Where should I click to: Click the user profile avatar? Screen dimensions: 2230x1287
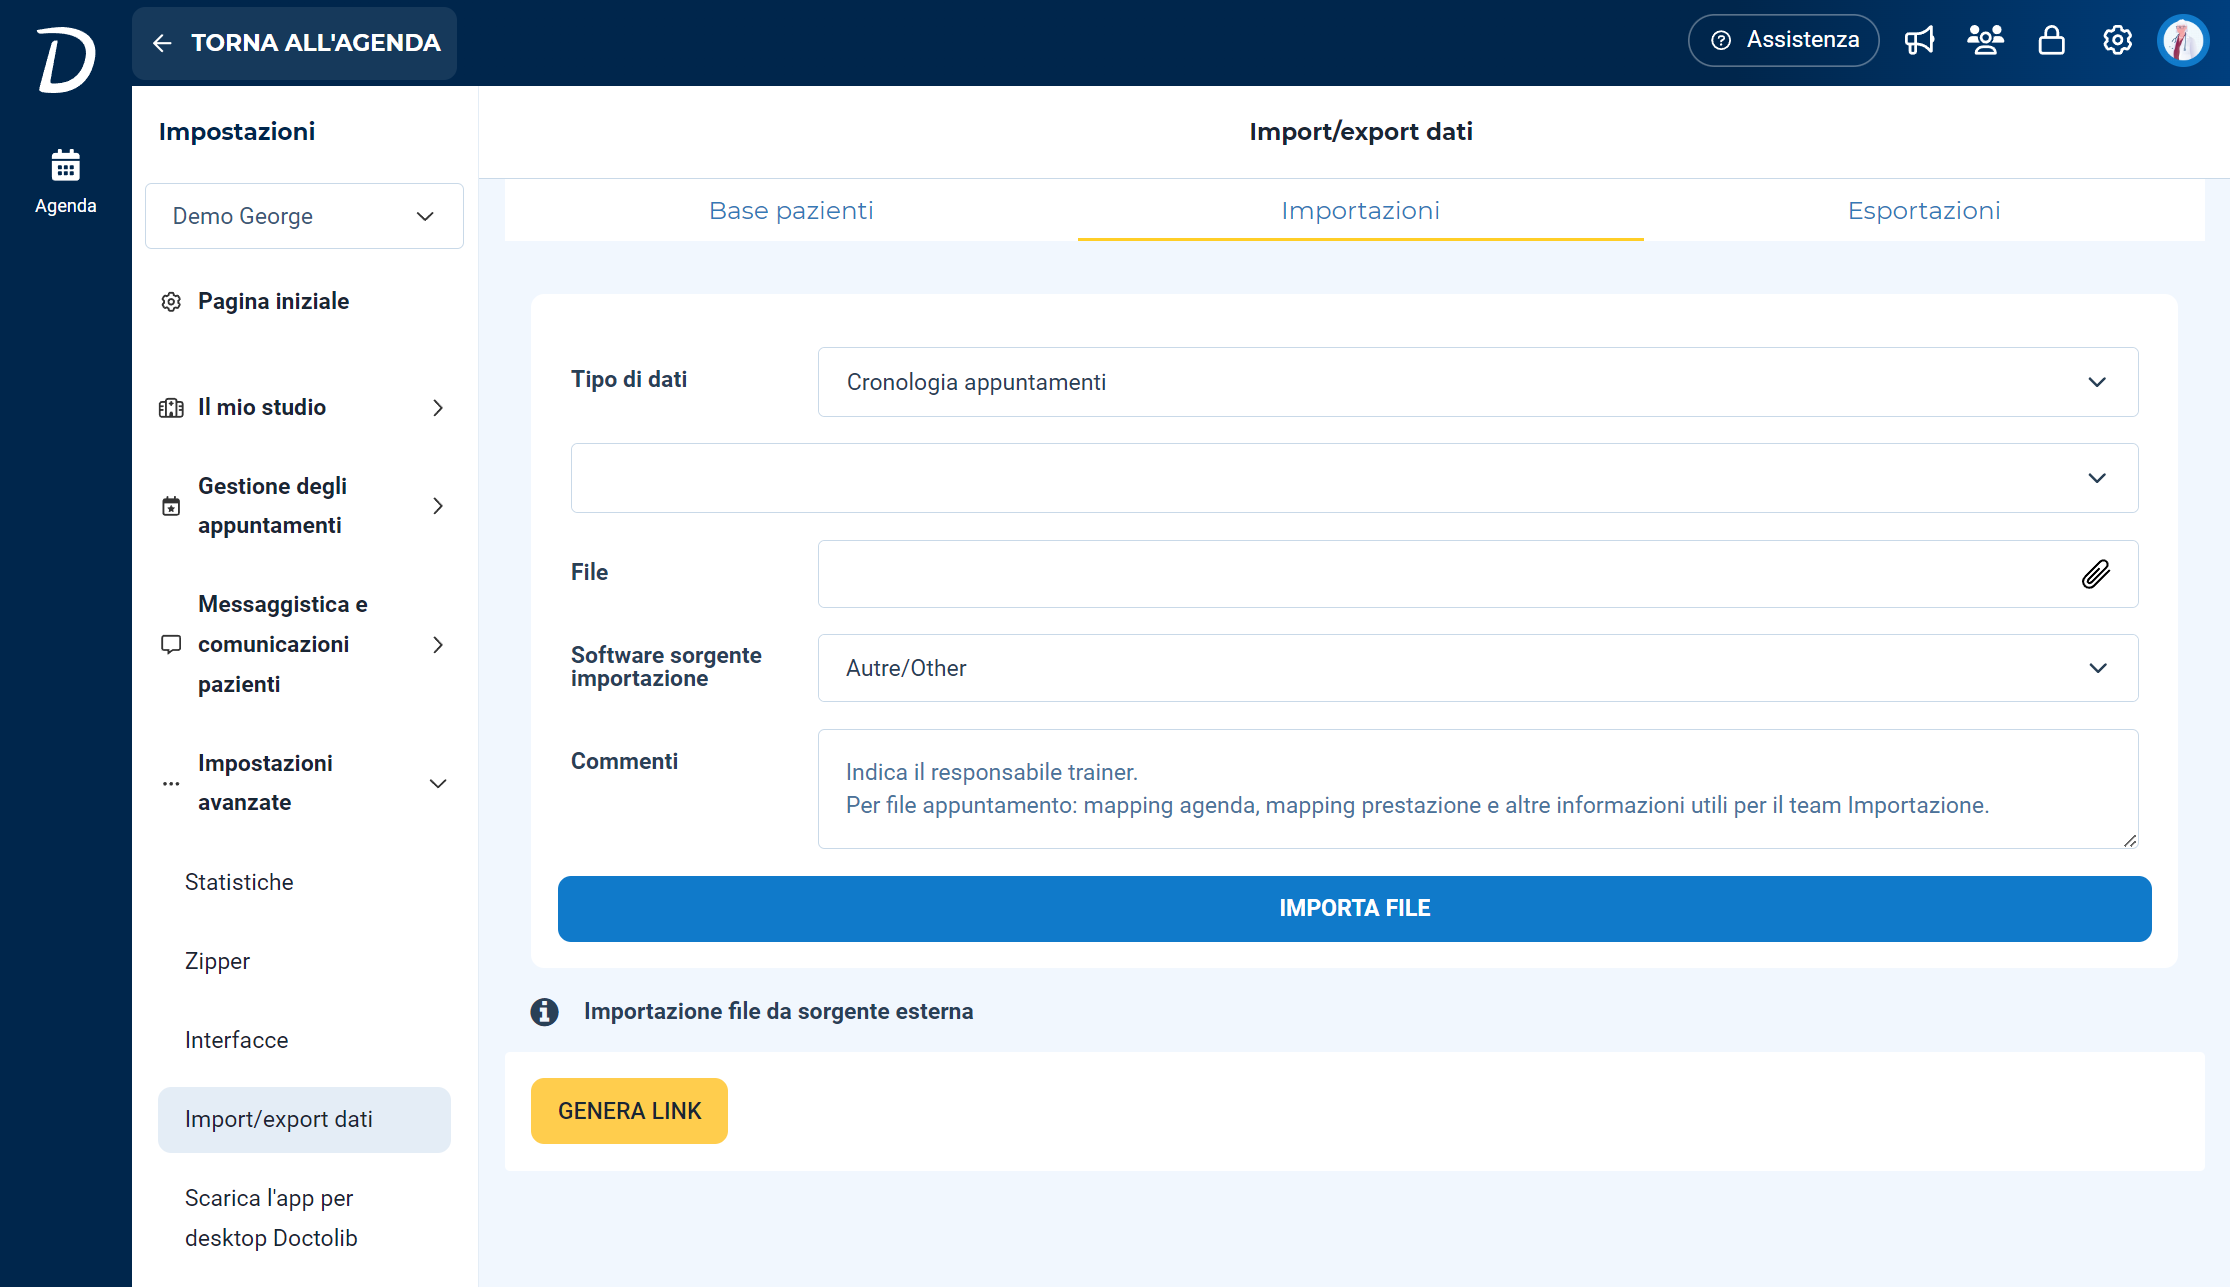coord(2183,41)
